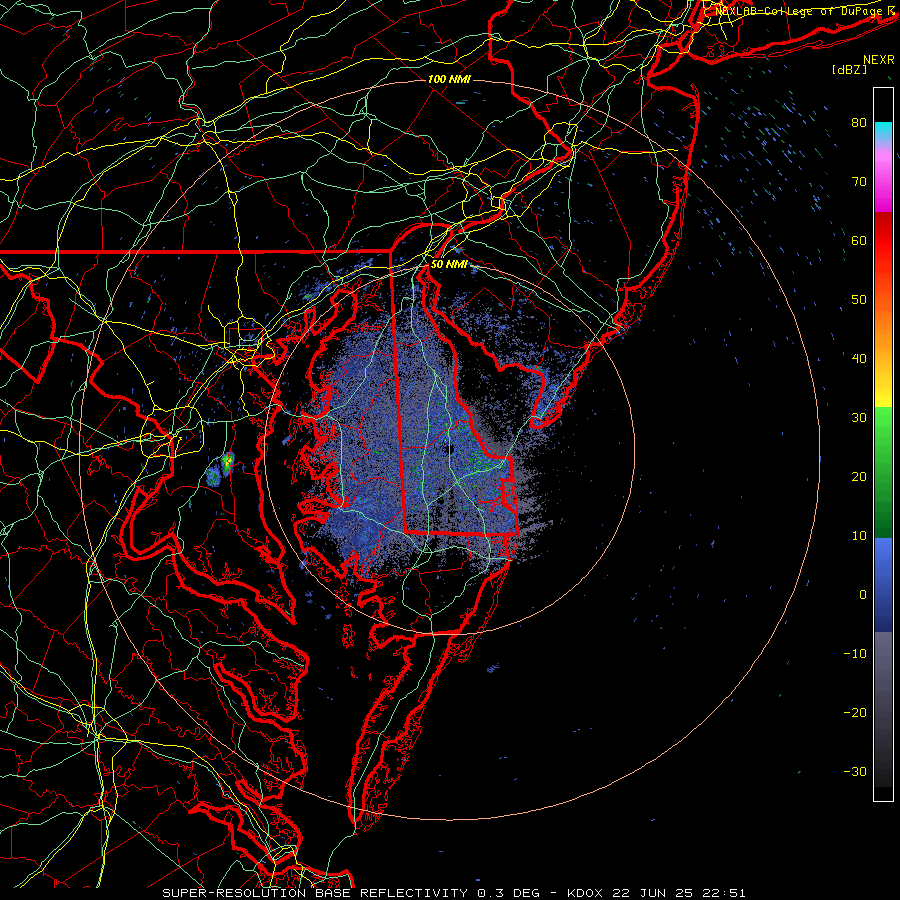The height and width of the screenshot is (900, 900).
Task: Click the 70 dBZ value on the scale
Action: (x=859, y=182)
